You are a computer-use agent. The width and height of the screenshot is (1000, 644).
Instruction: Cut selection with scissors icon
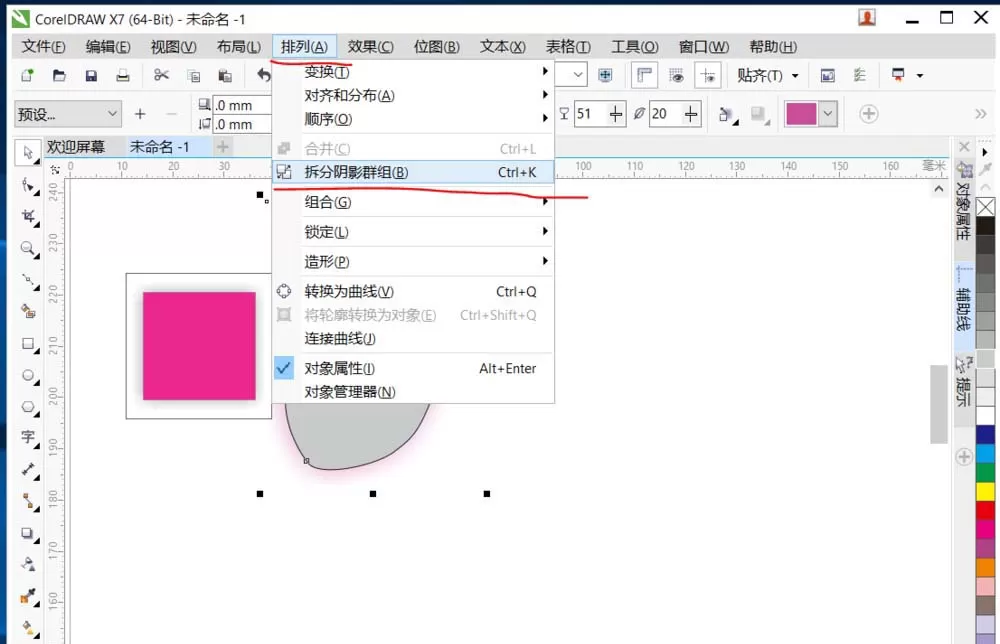161,75
